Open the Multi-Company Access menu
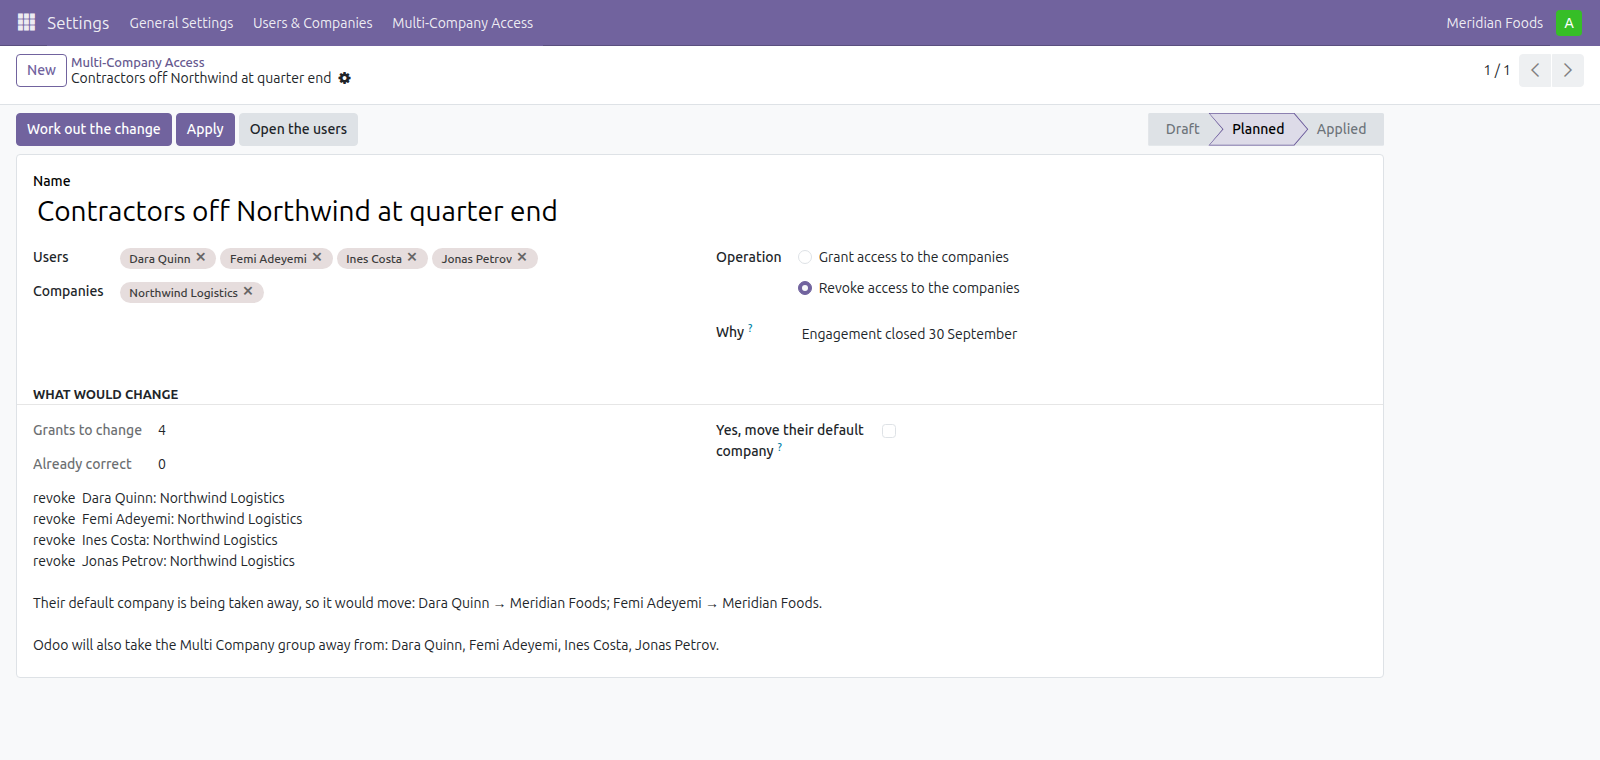 point(462,23)
